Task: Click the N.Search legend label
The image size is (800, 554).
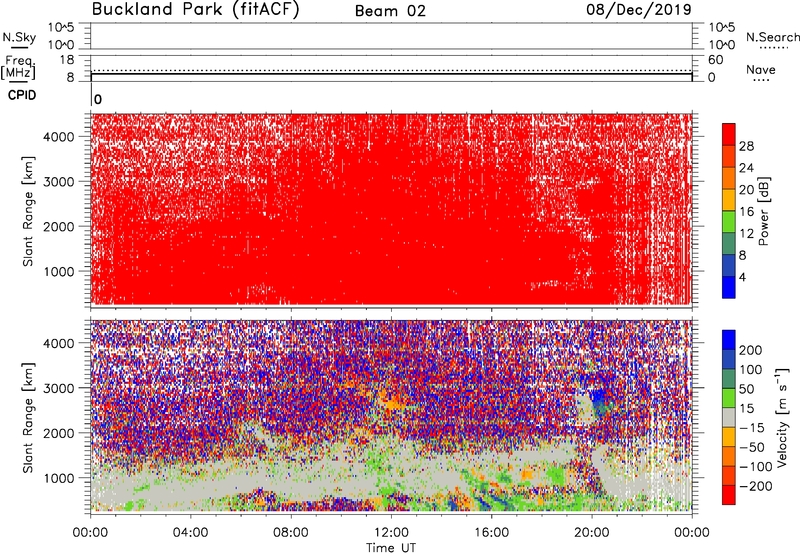Action: [x=773, y=37]
